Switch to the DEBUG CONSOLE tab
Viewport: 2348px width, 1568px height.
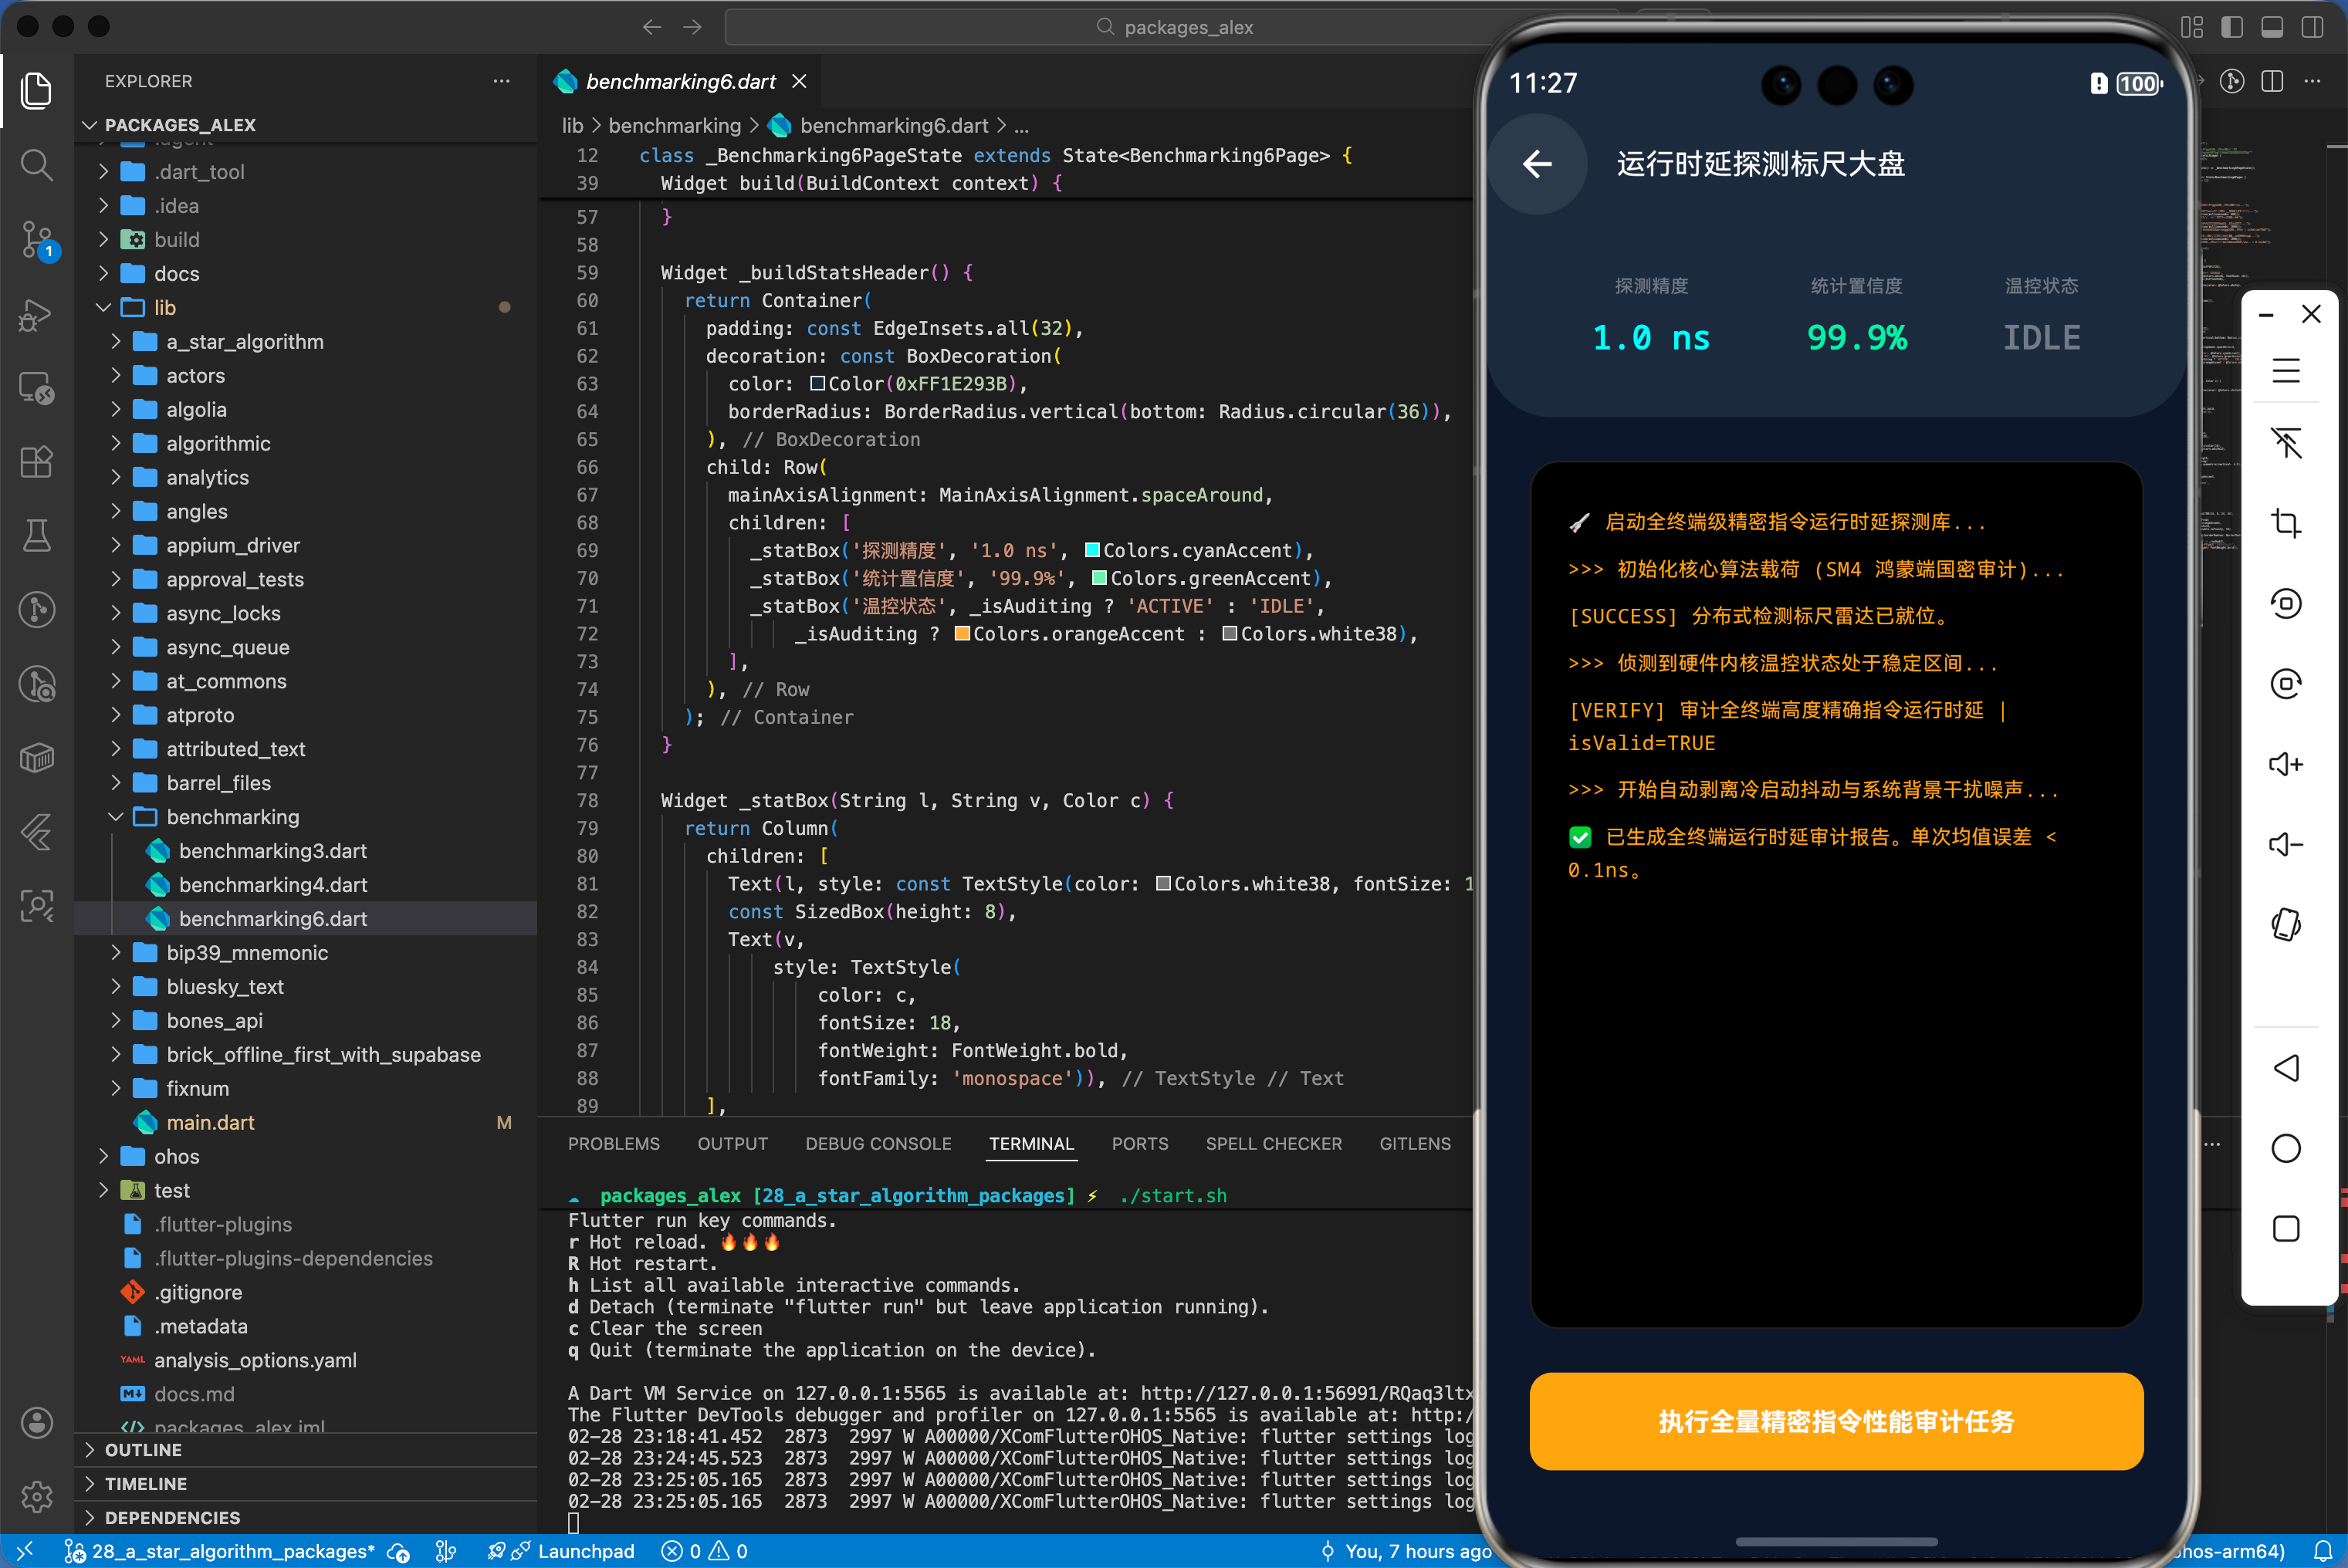(x=878, y=1143)
